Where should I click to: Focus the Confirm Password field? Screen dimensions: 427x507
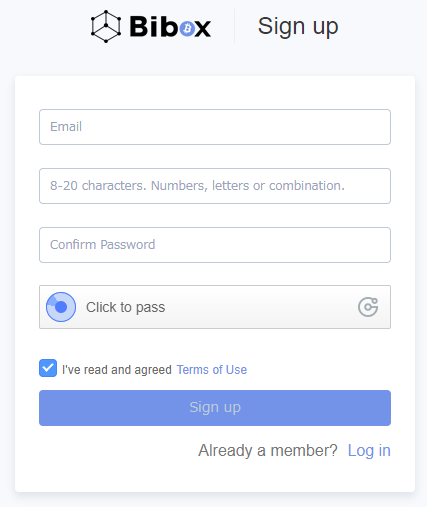pyautogui.click(x=215, y=245)
